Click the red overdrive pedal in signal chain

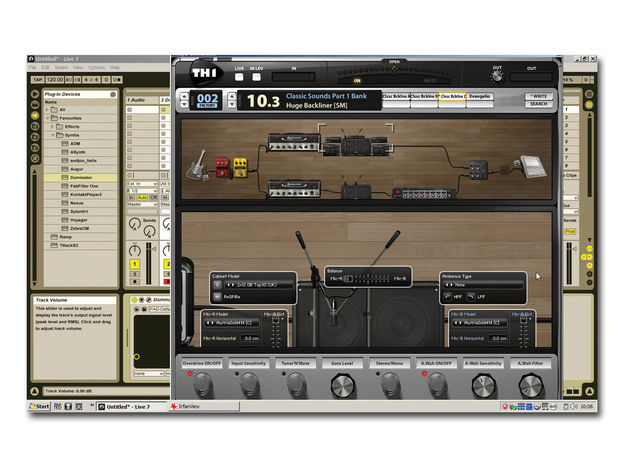(223, 168)
